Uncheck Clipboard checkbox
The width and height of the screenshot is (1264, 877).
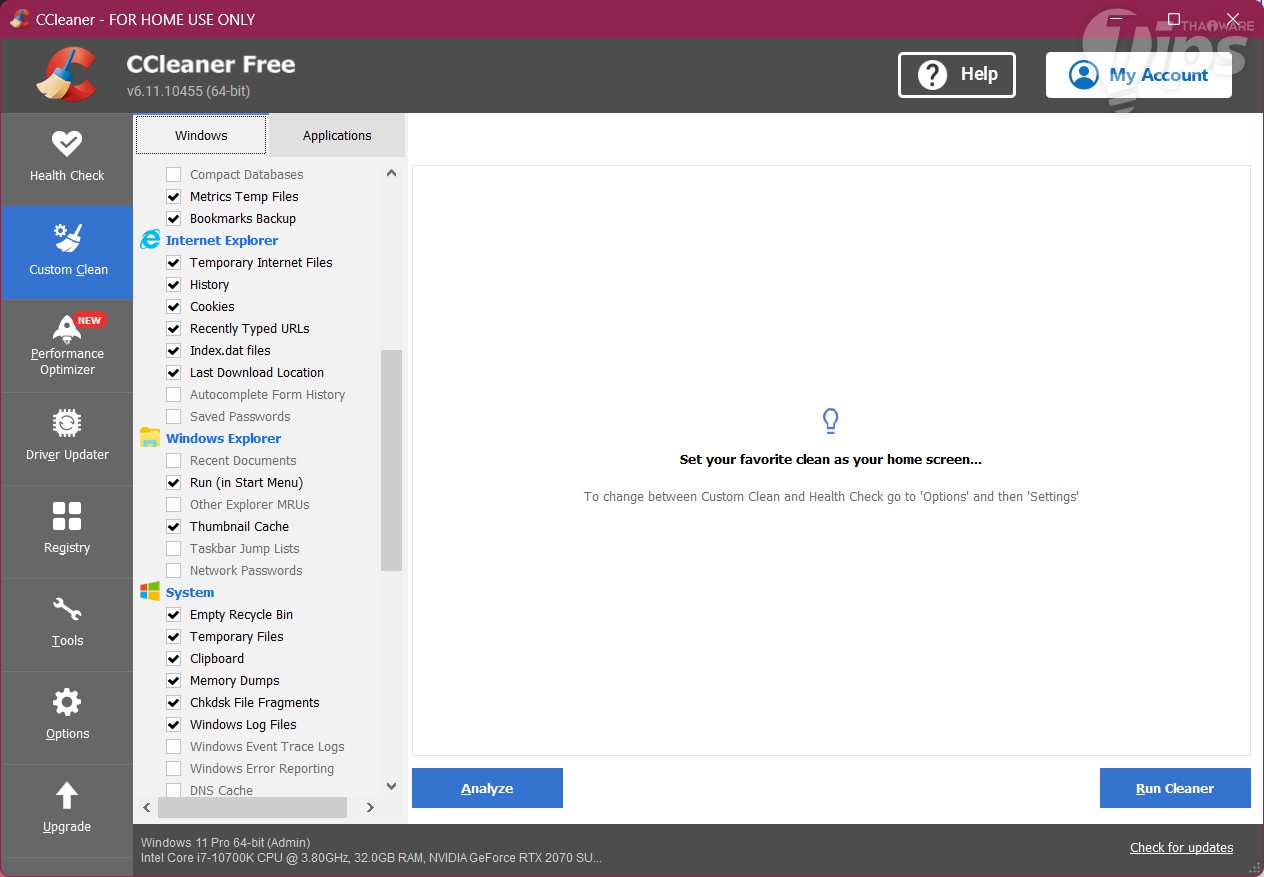tap(174, 658)
